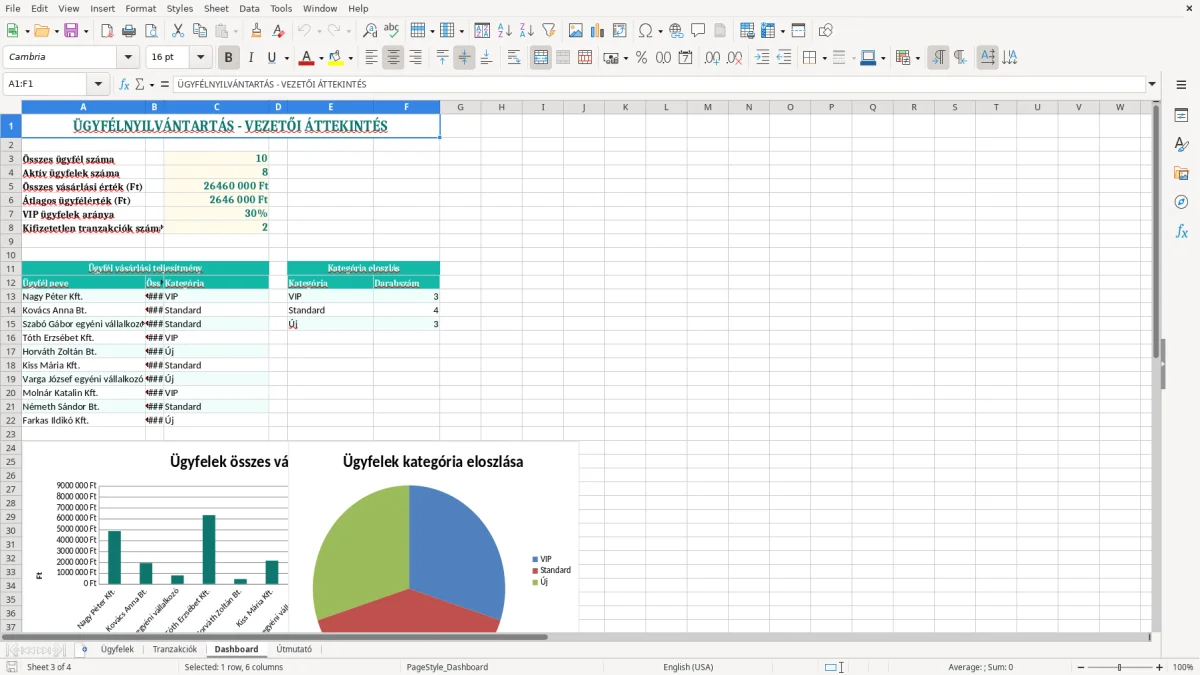Switch to the Útmutató sheet tab
This screenshot has height=675, width=1200.
pos(294,649)
